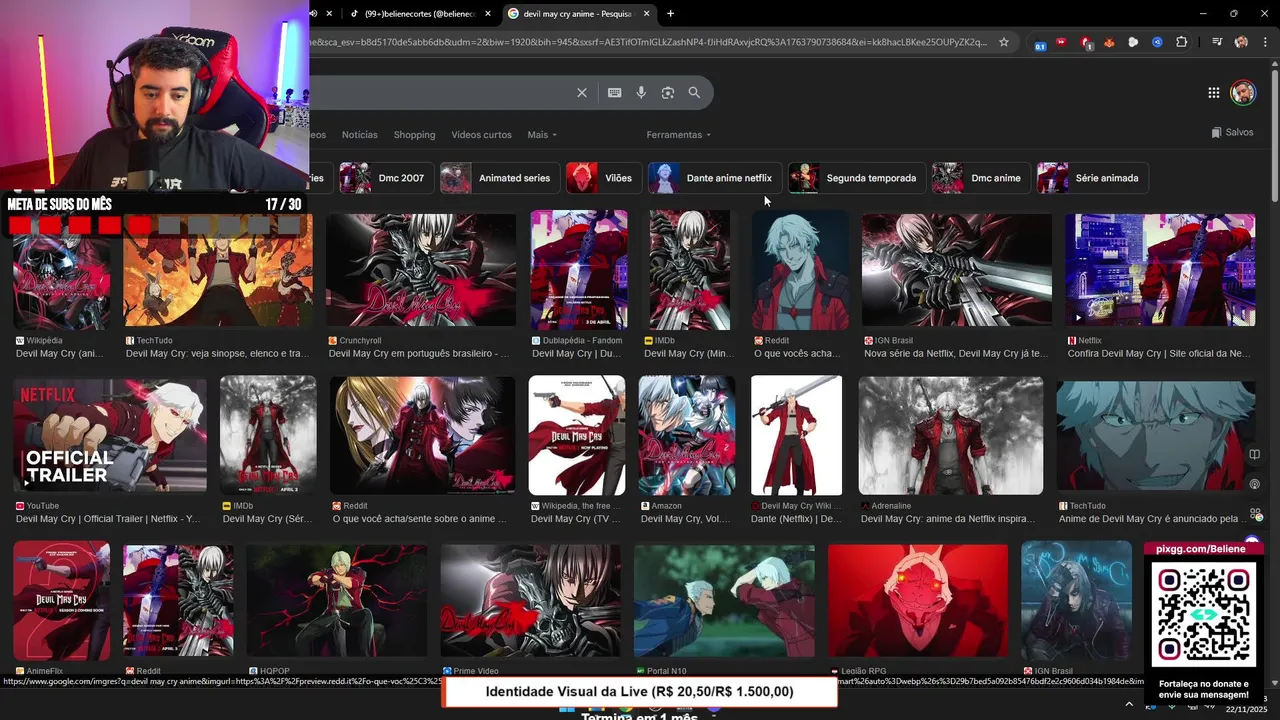
Task: Open the Netflix official site image result
Action: 1160,270
